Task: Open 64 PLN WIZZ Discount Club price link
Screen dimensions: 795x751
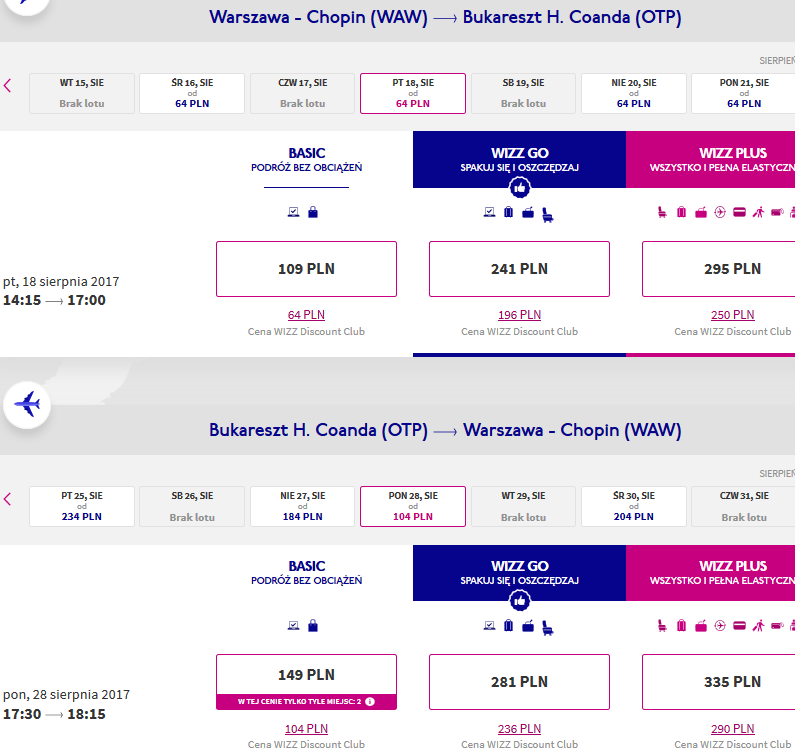Action: tap(306, 315)
